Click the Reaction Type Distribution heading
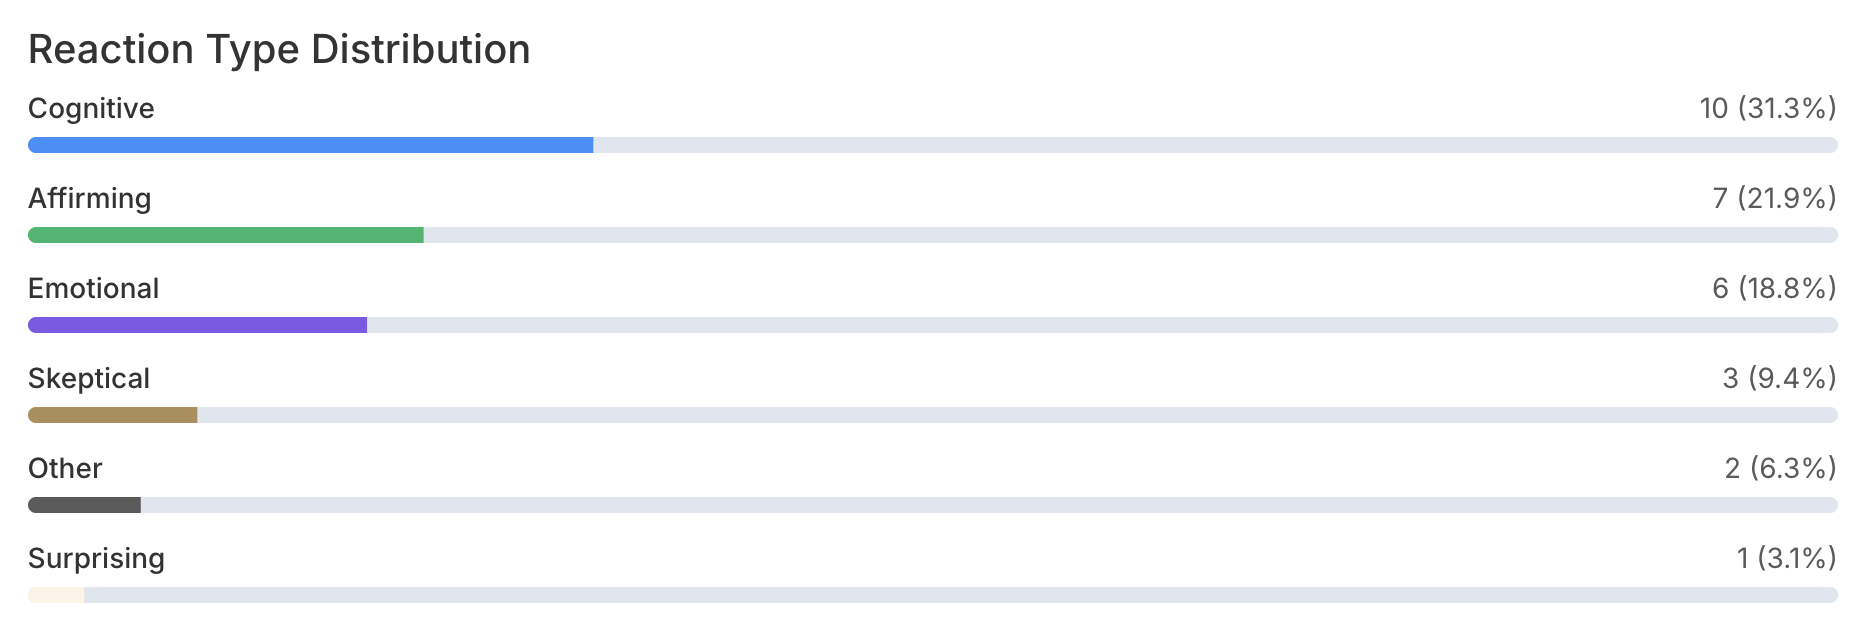This screenshot has height=624, width=1854. 279,49
